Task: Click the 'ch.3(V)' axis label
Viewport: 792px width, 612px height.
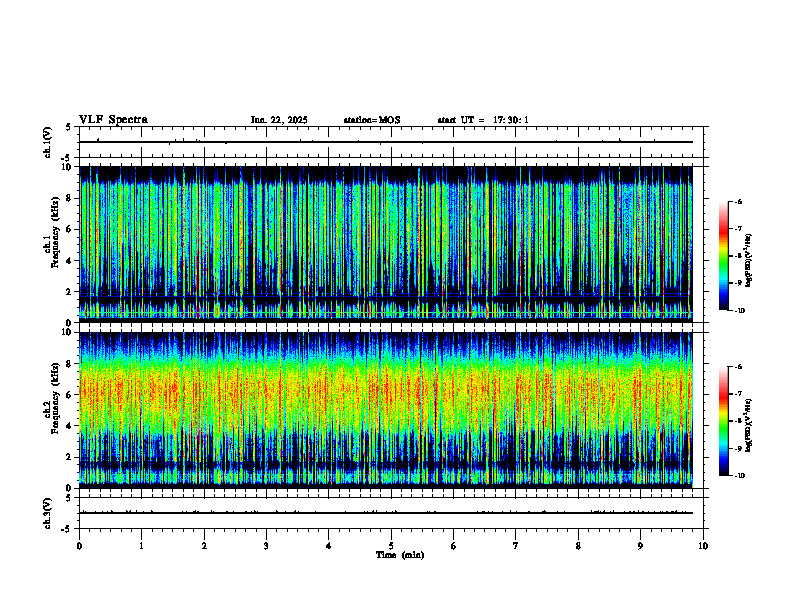Action: pos(48,513)
